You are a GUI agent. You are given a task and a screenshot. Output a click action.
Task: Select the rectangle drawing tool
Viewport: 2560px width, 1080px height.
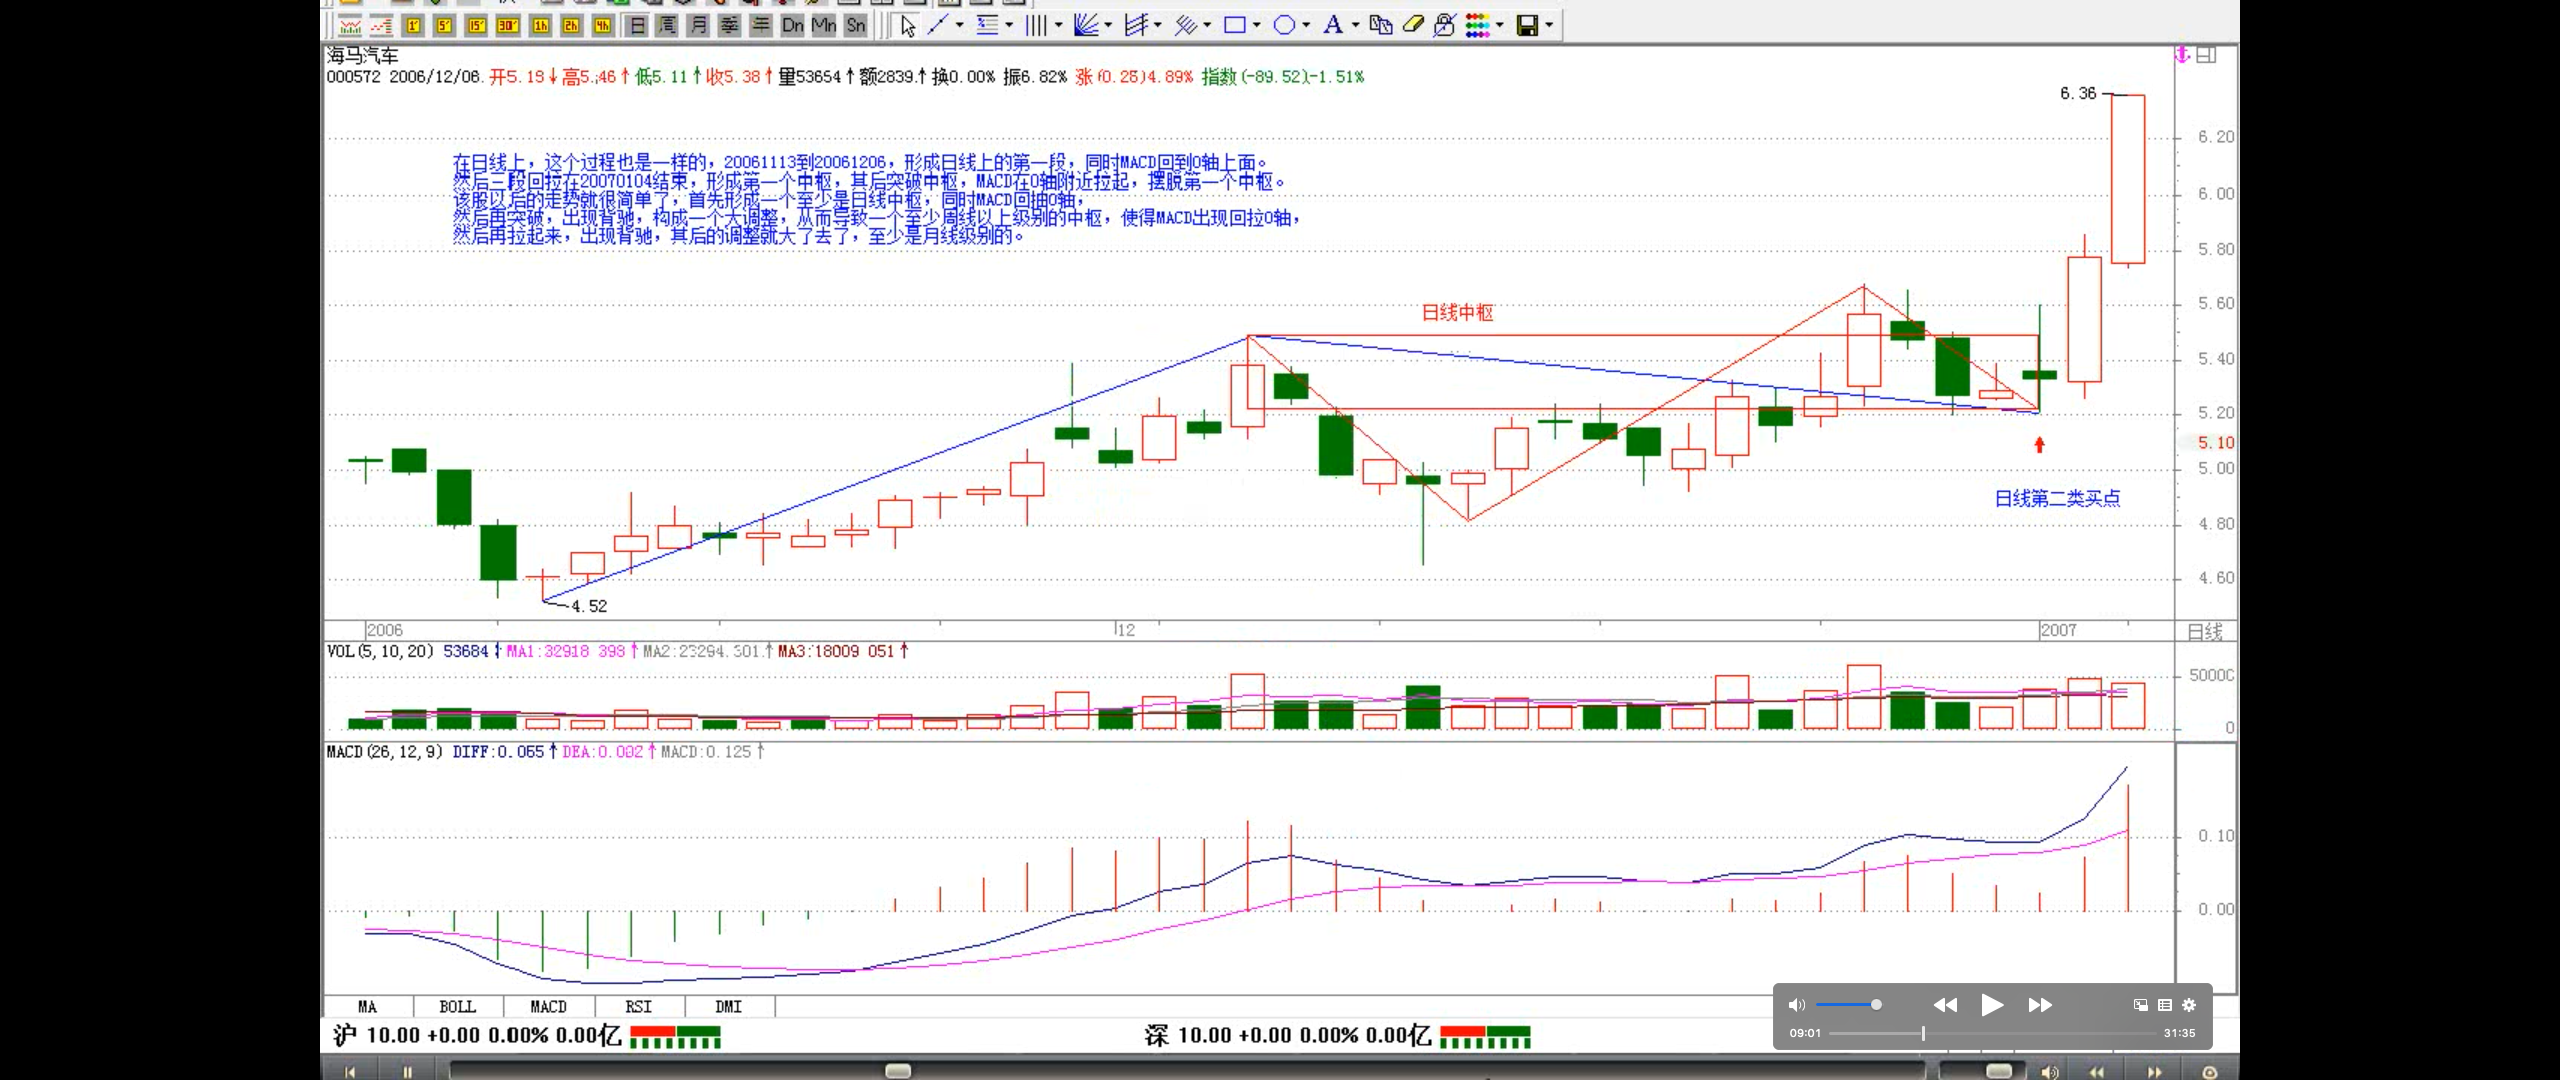(x=1235, y=26)
